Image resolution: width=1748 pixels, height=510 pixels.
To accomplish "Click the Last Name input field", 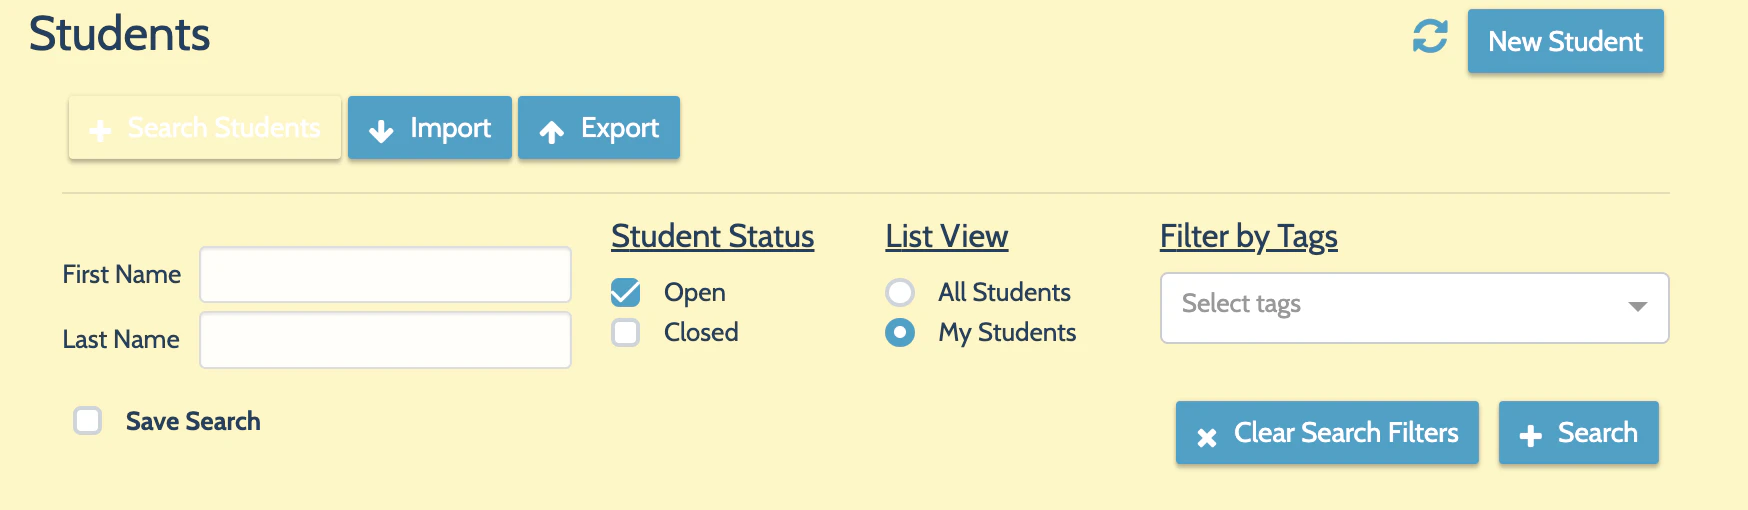I will click(385, 340).
